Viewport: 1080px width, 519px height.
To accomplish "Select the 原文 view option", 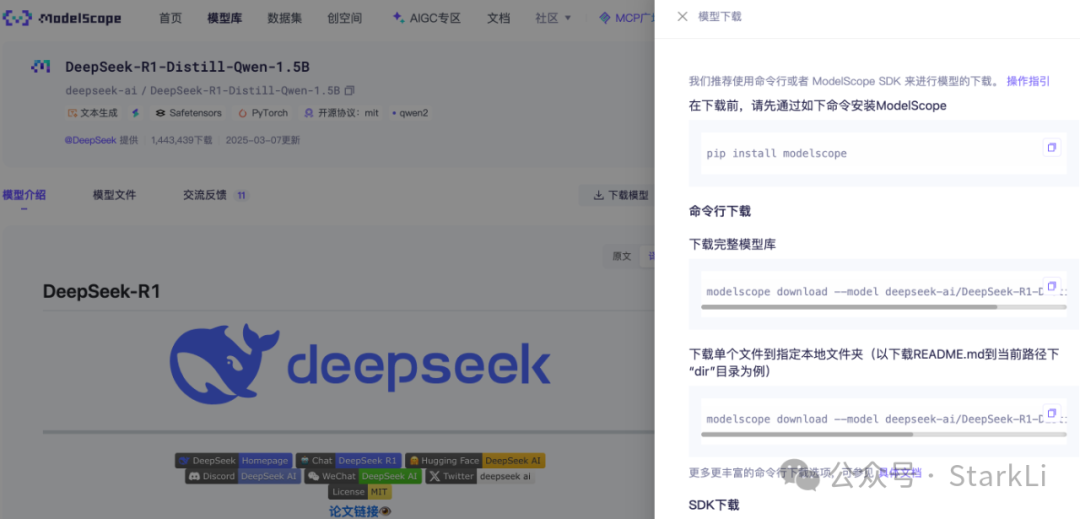I will click(x=621, y=256).
